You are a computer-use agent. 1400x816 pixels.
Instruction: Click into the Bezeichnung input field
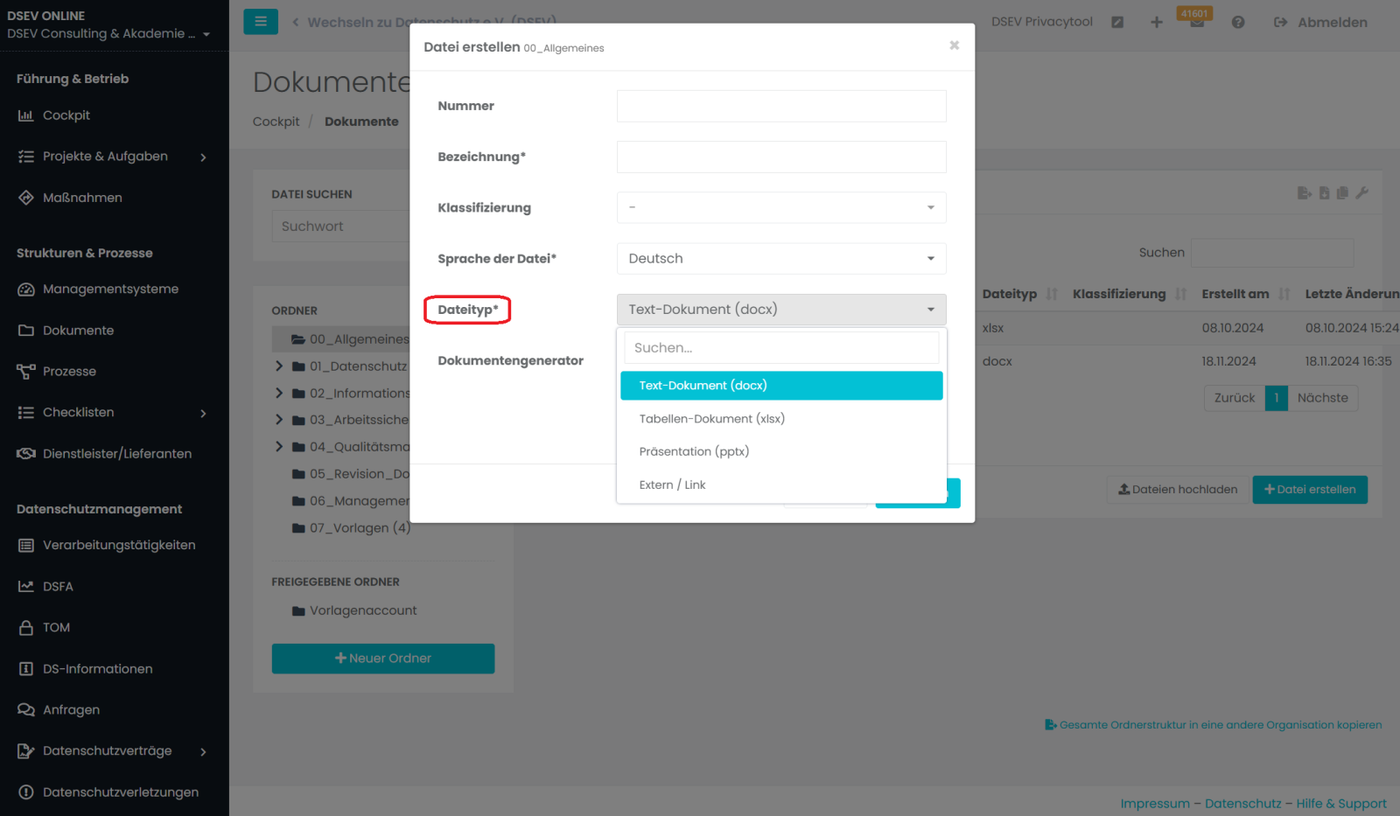(x=781, y=157)
